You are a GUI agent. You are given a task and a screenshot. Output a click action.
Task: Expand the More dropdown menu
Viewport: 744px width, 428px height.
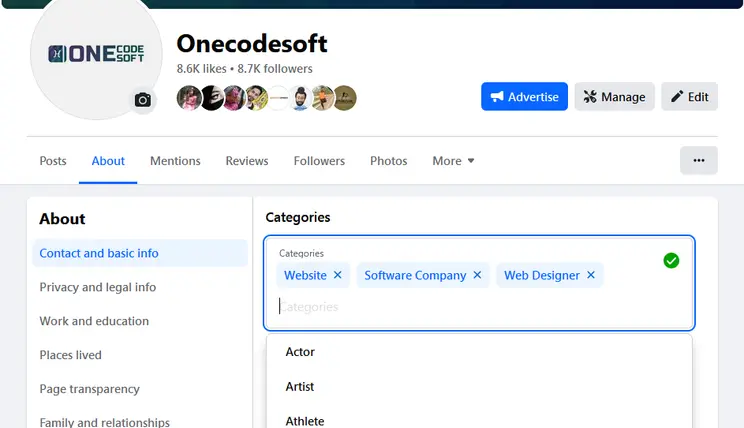click(x=453, y=161)
